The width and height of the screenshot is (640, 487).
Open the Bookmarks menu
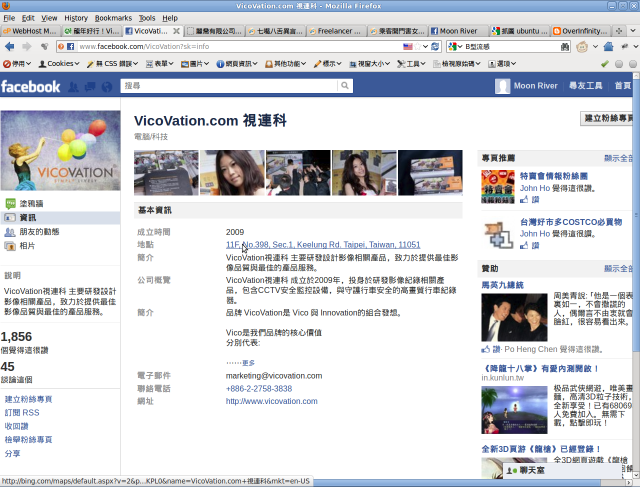tap(113, 18)
